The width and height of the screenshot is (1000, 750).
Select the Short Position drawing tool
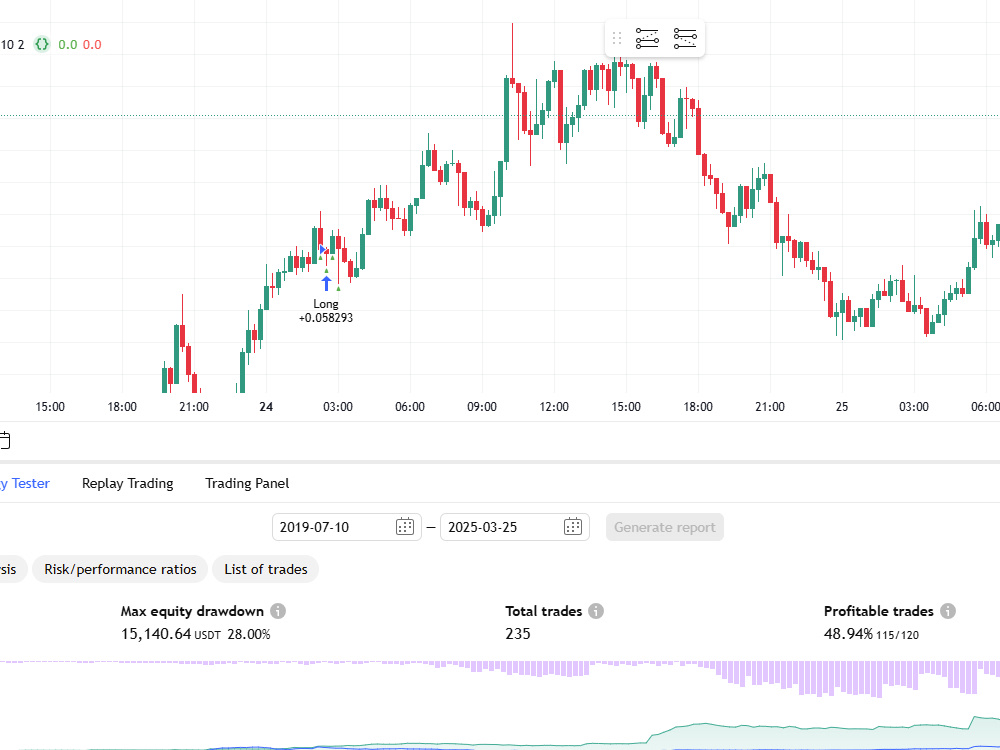point(685,38)
